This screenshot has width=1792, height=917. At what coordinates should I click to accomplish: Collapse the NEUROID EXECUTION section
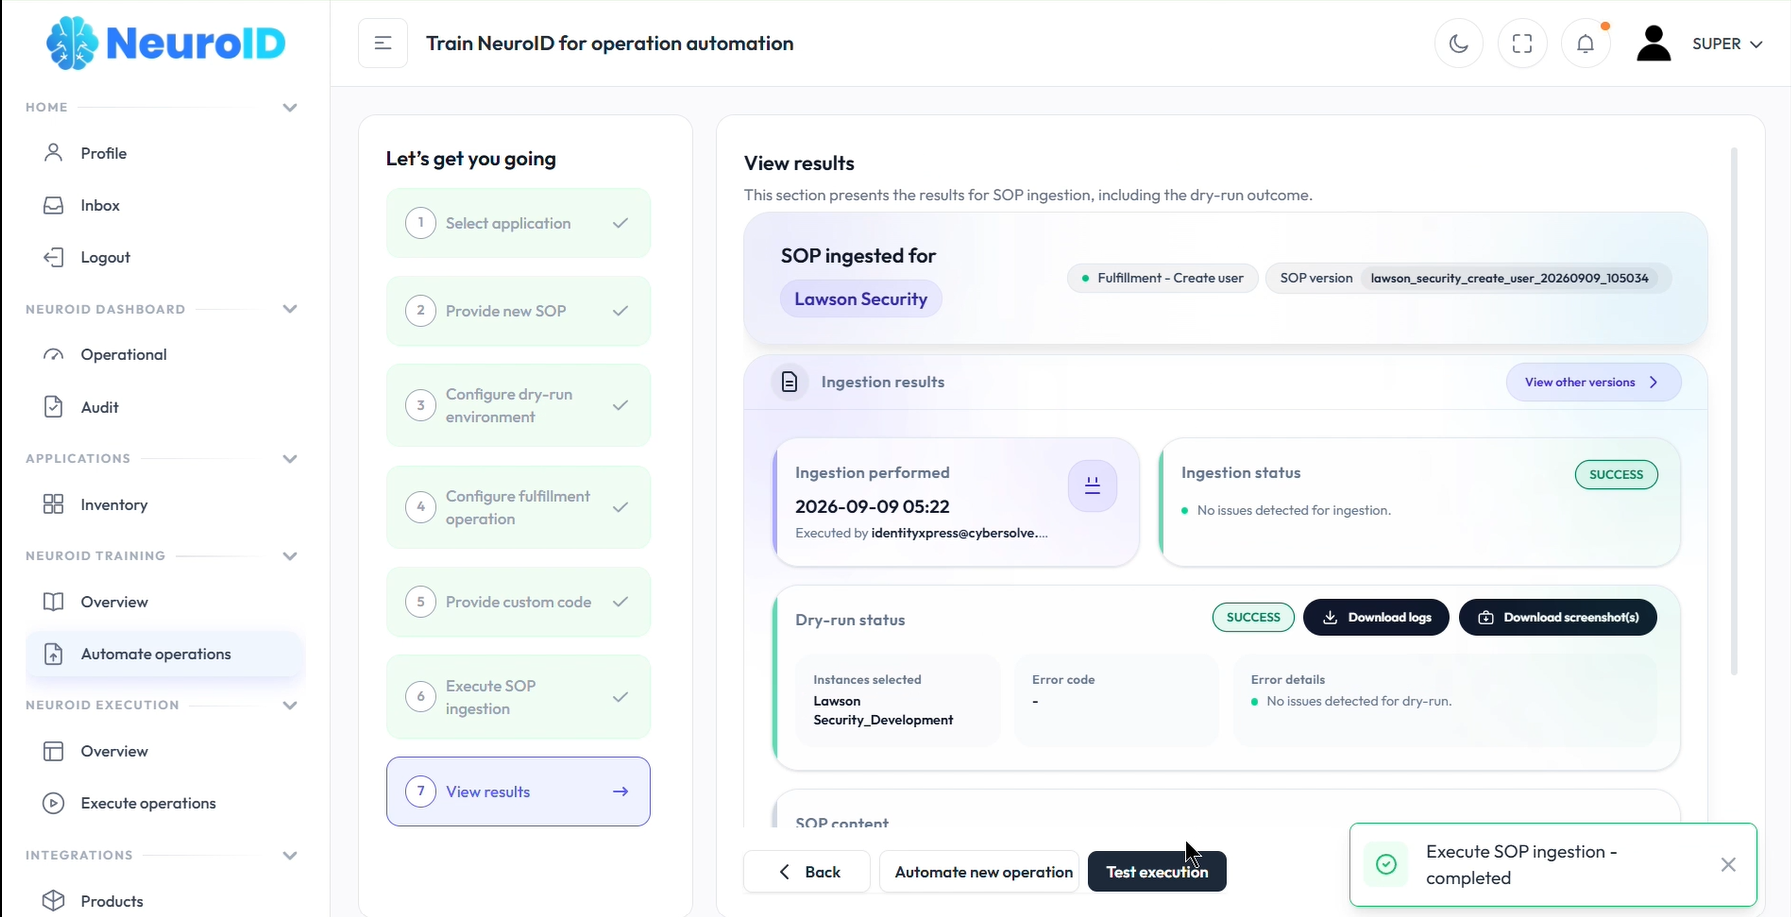tap(290, 705)
